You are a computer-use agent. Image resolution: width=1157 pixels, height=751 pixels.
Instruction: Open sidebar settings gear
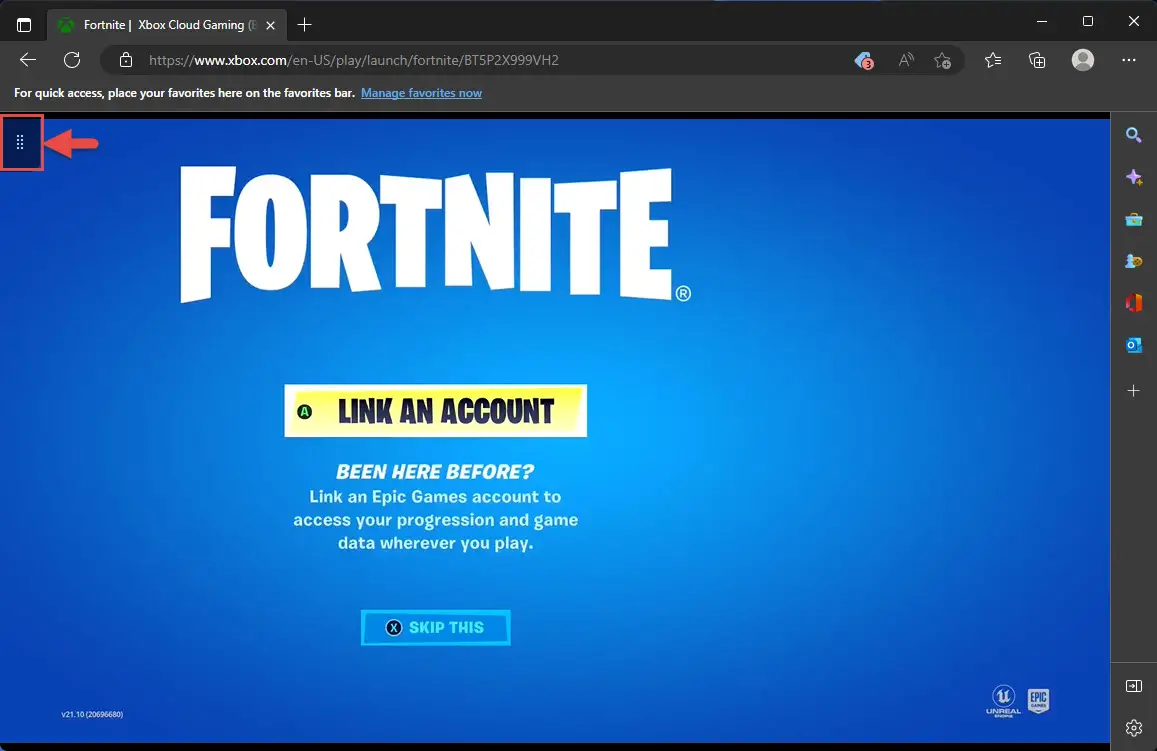click(x=1133, y=728)
